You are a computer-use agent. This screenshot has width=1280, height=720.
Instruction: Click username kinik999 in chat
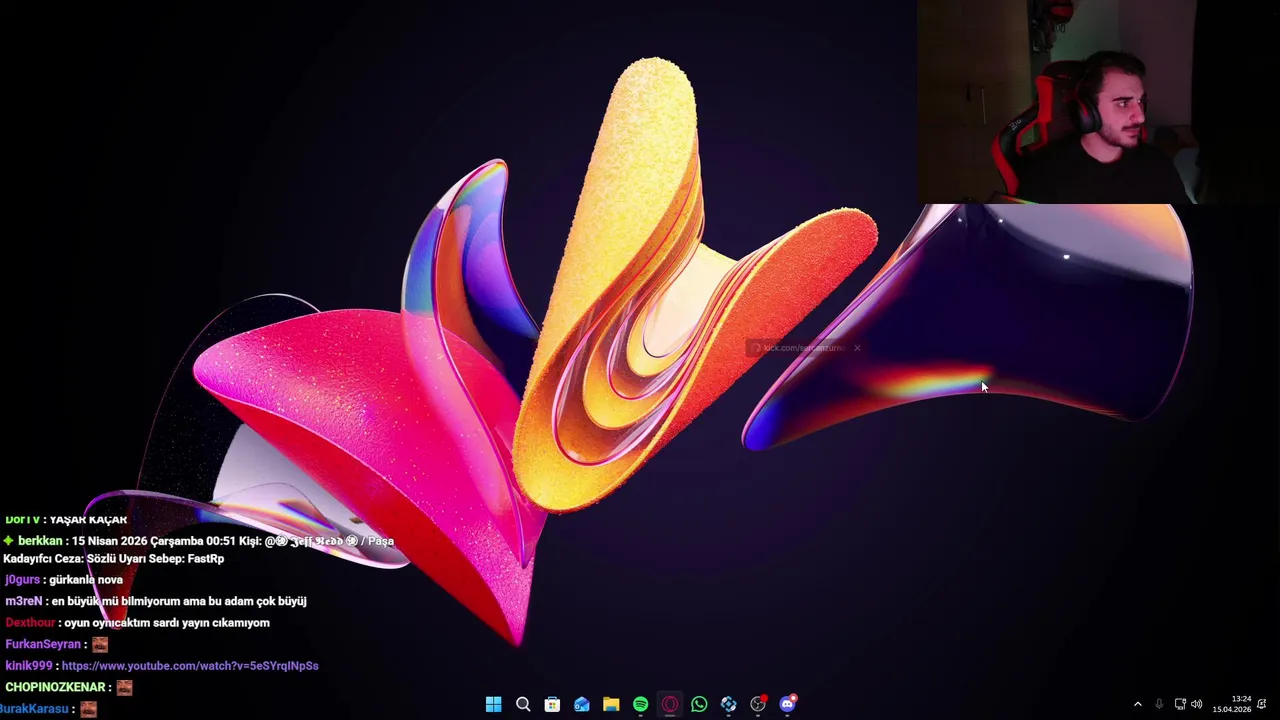29,666
